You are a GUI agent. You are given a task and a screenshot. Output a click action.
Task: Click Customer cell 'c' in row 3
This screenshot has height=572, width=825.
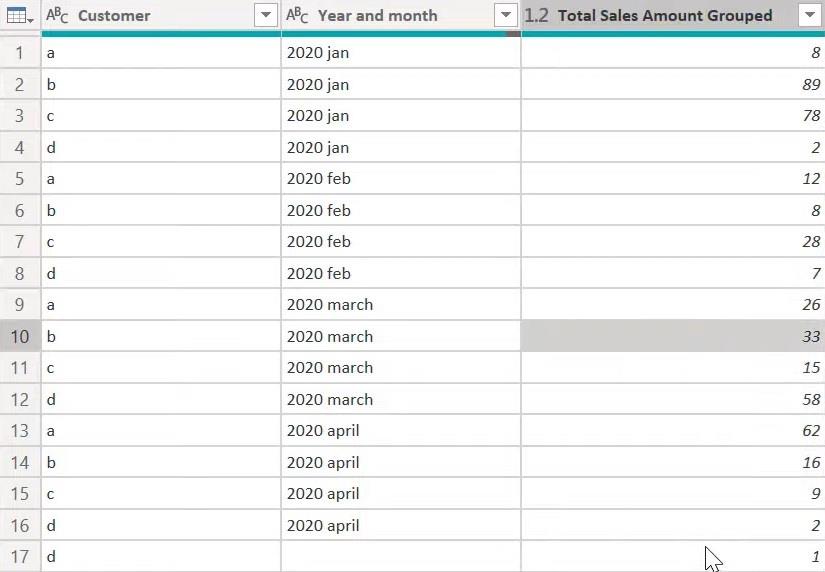coord(161,116)
